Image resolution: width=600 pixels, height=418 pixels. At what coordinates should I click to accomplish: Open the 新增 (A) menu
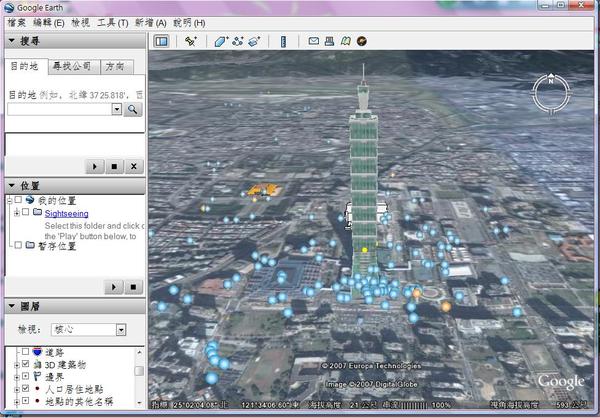tap(150, 23)
